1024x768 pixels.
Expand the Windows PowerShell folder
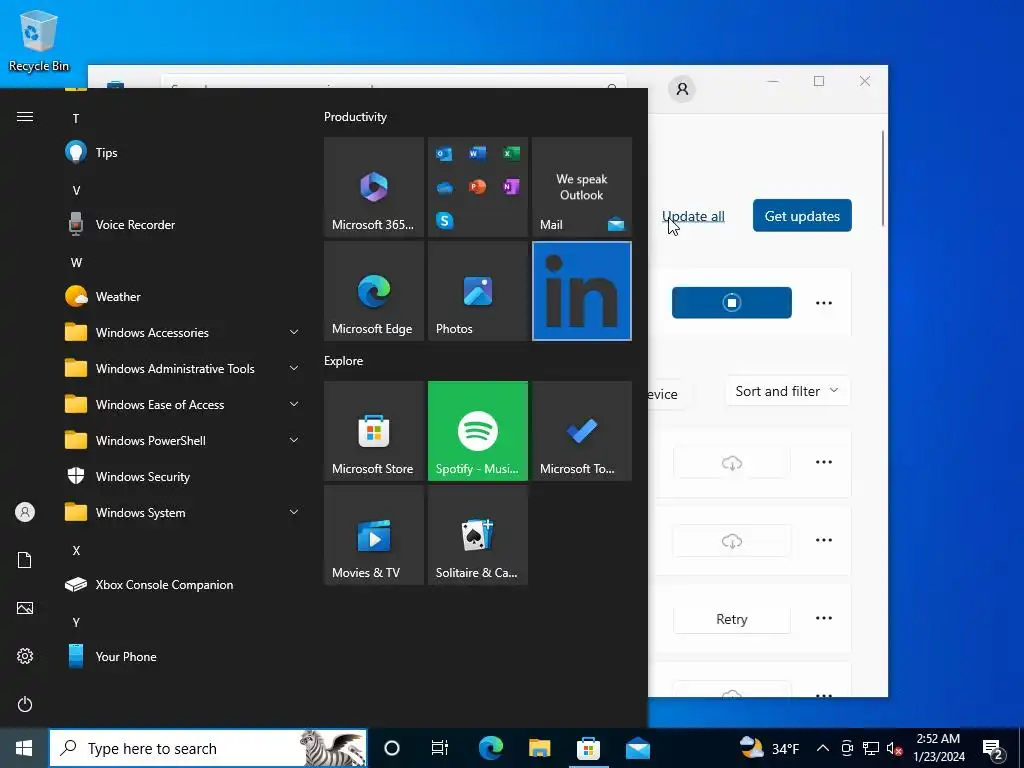point(183,441)
